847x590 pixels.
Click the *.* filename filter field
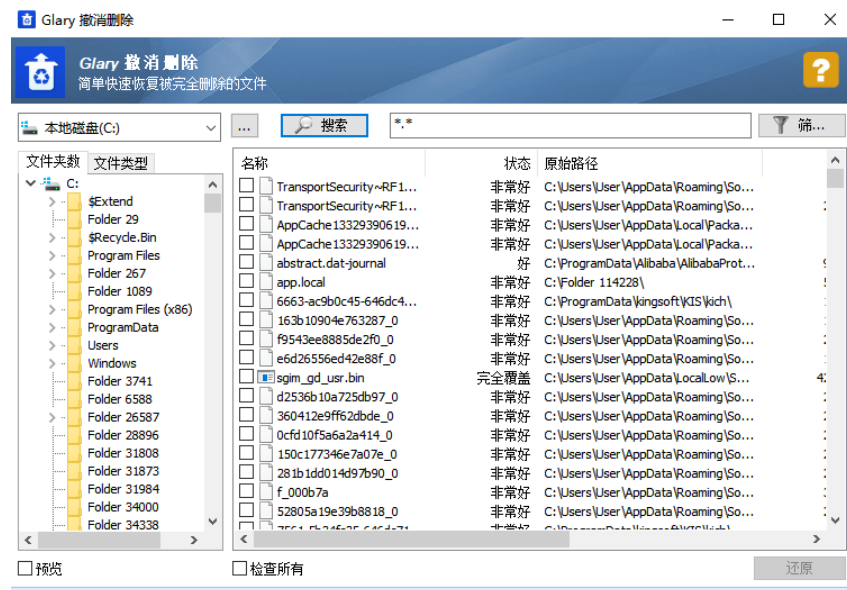tap(570, 125)
